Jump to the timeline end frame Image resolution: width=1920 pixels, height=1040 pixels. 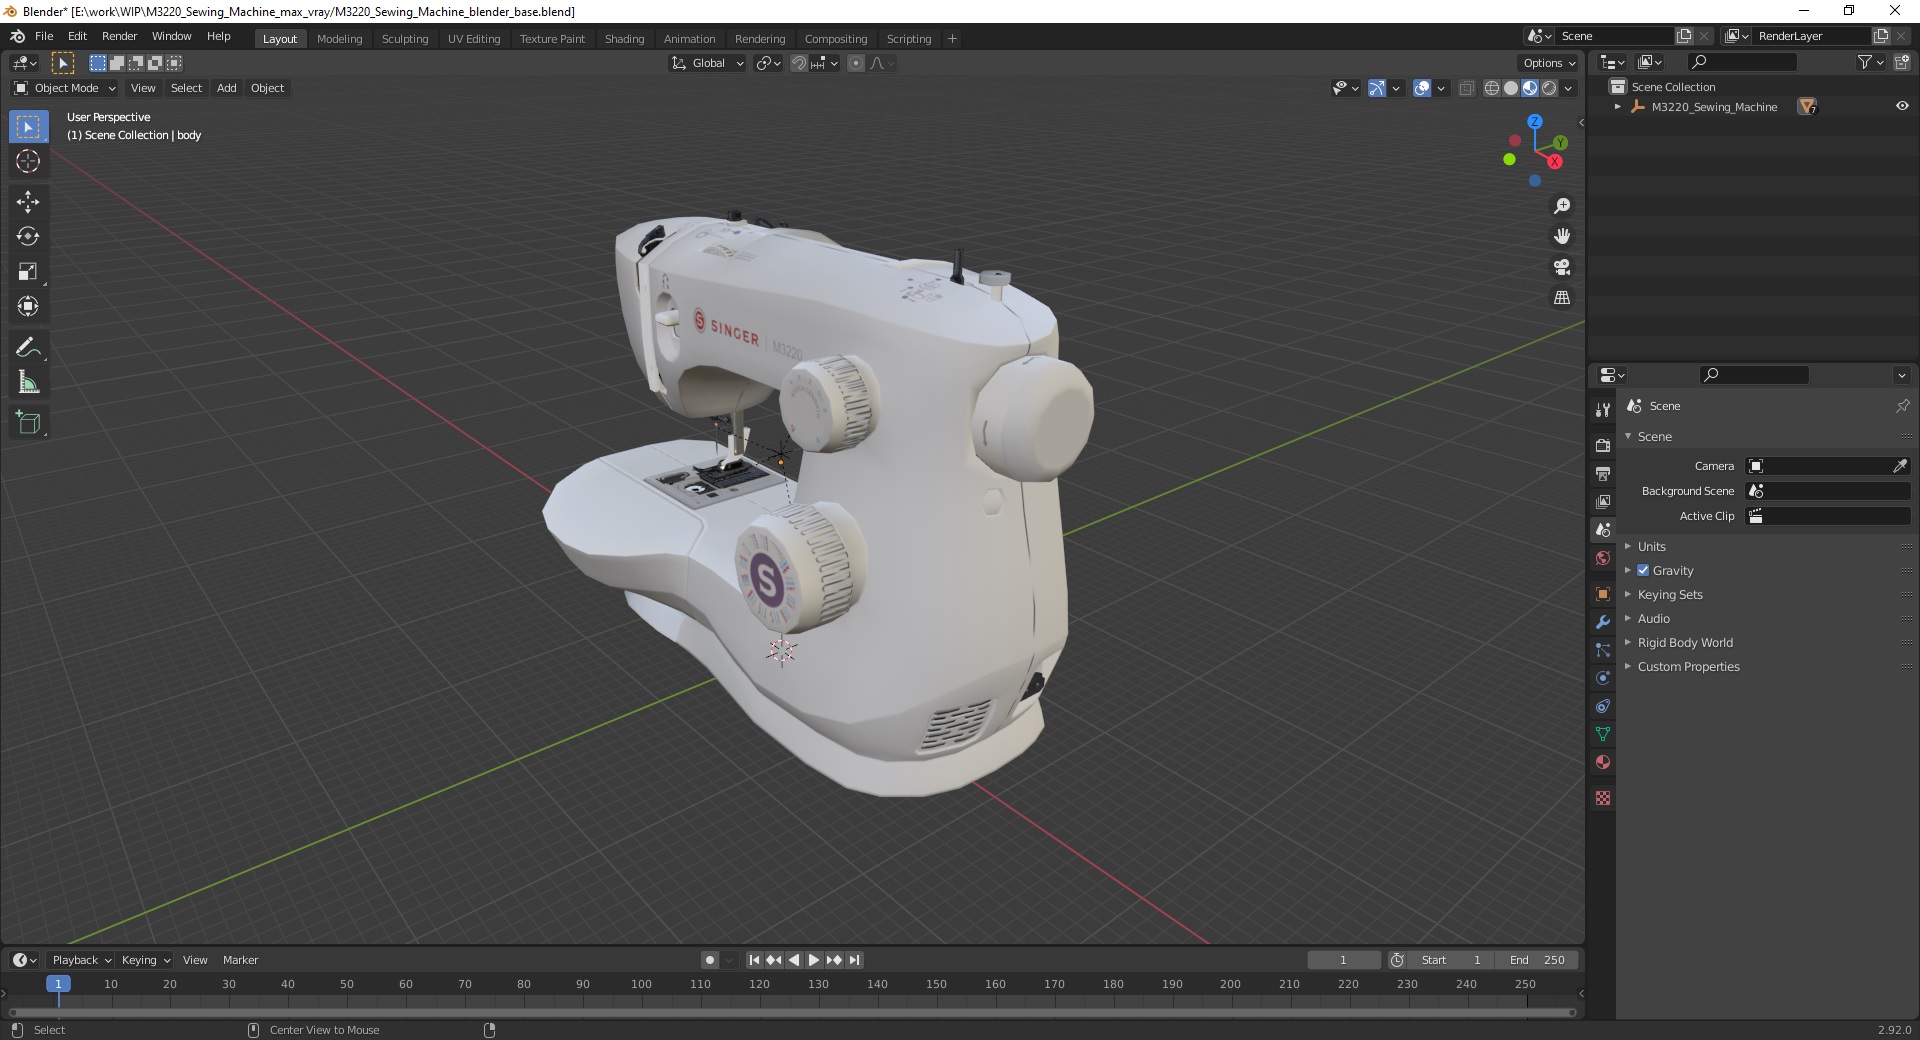click(854, 960)
